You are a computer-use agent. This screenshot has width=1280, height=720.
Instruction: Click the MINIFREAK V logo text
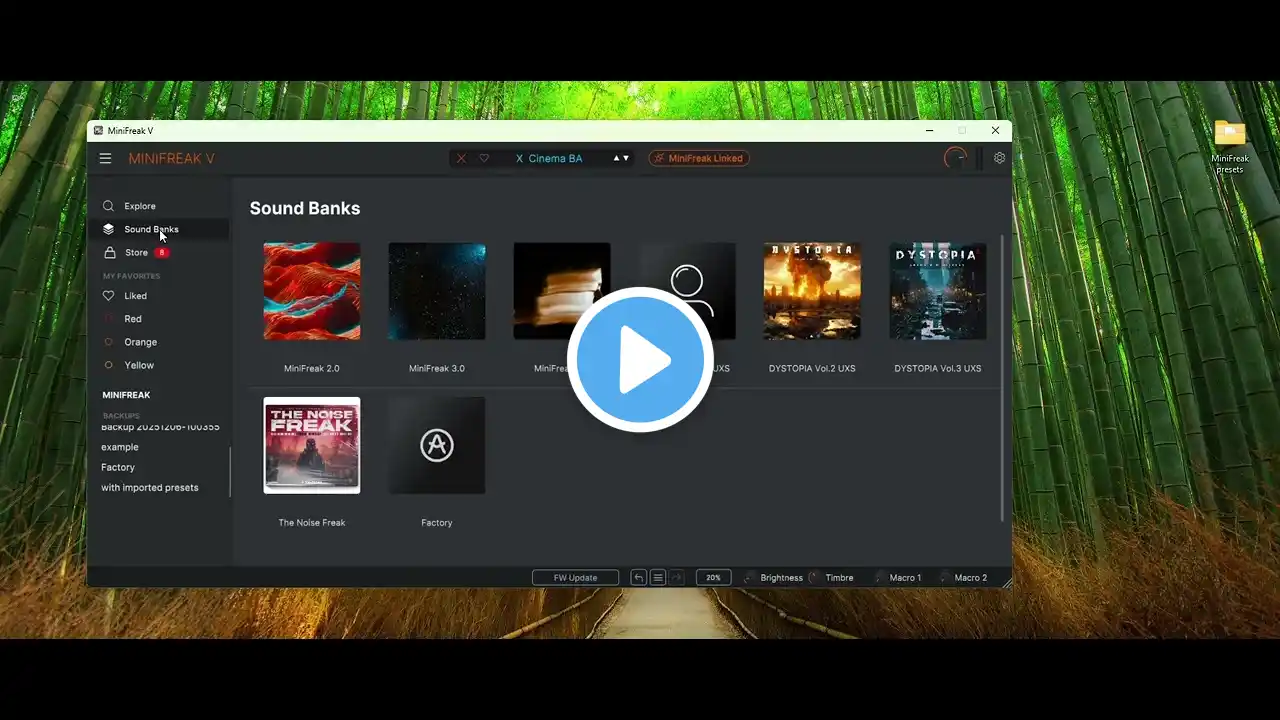pos(171,159)
